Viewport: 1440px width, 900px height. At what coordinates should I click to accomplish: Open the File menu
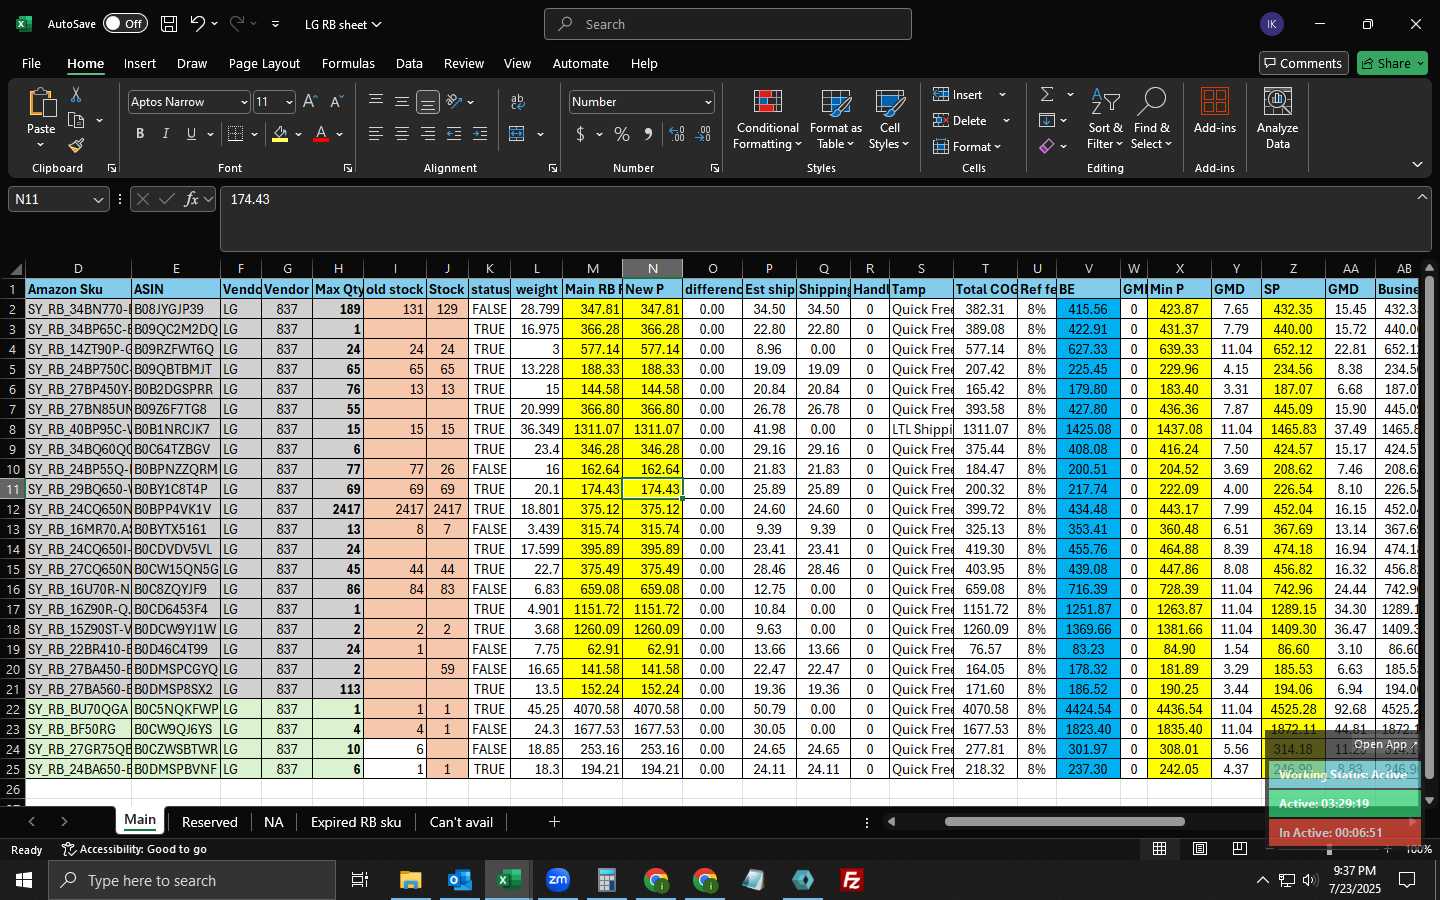31,63
